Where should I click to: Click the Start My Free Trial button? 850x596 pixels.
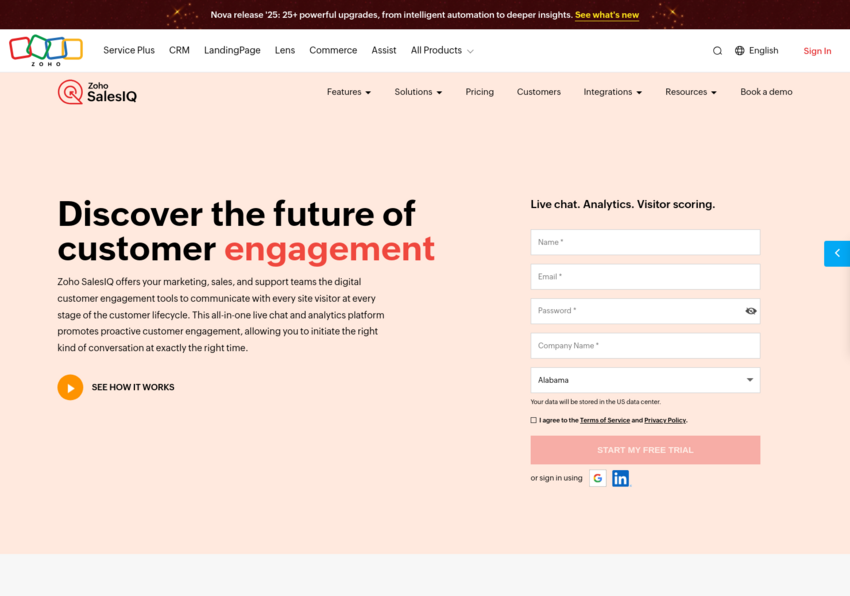[x=645, y=450]
